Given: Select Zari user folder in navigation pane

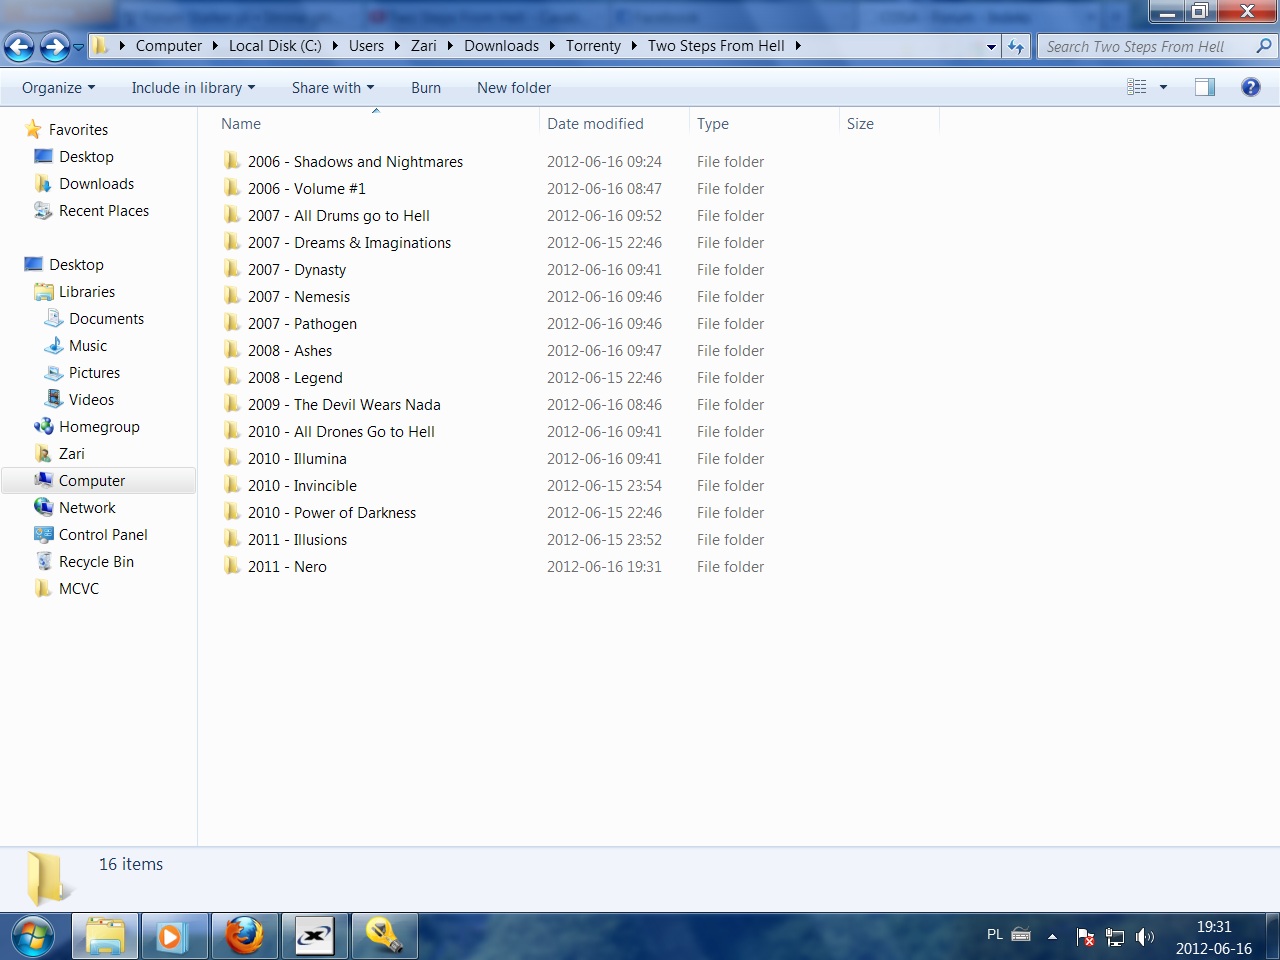Looking at the screenshot, I should click(71, 454).
